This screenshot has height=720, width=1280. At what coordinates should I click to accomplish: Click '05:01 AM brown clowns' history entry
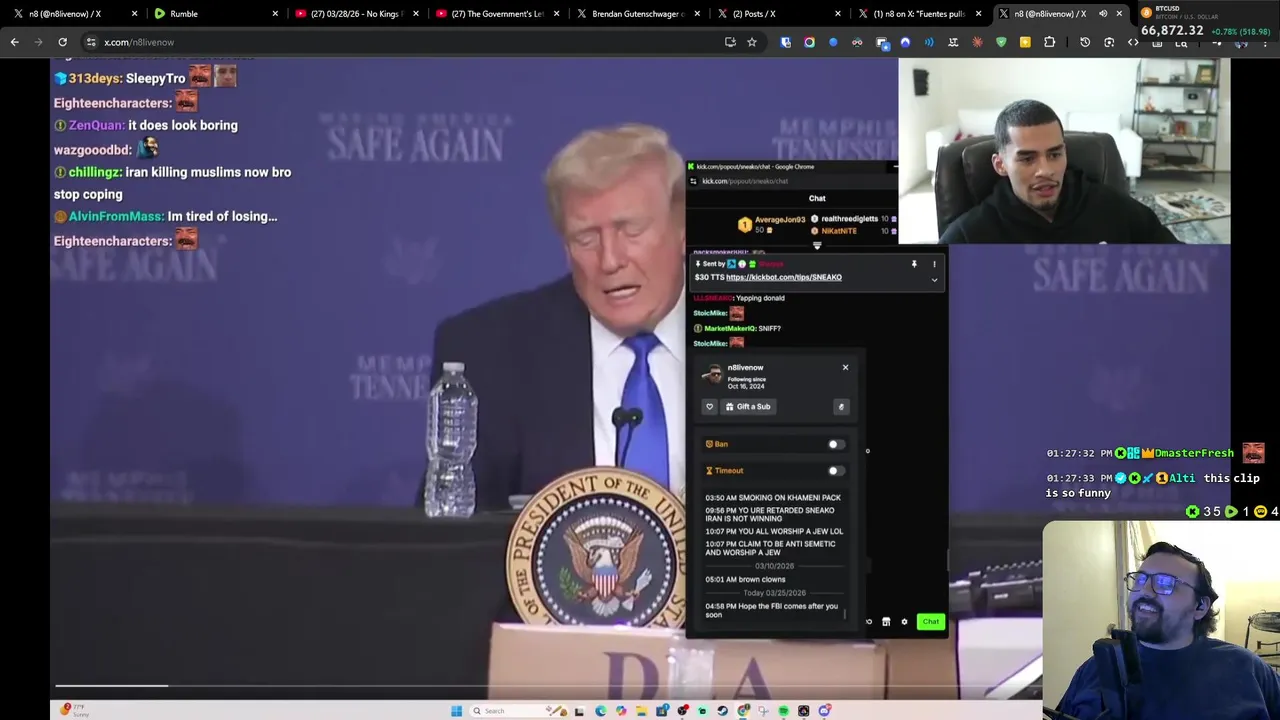tap(745, 579)
